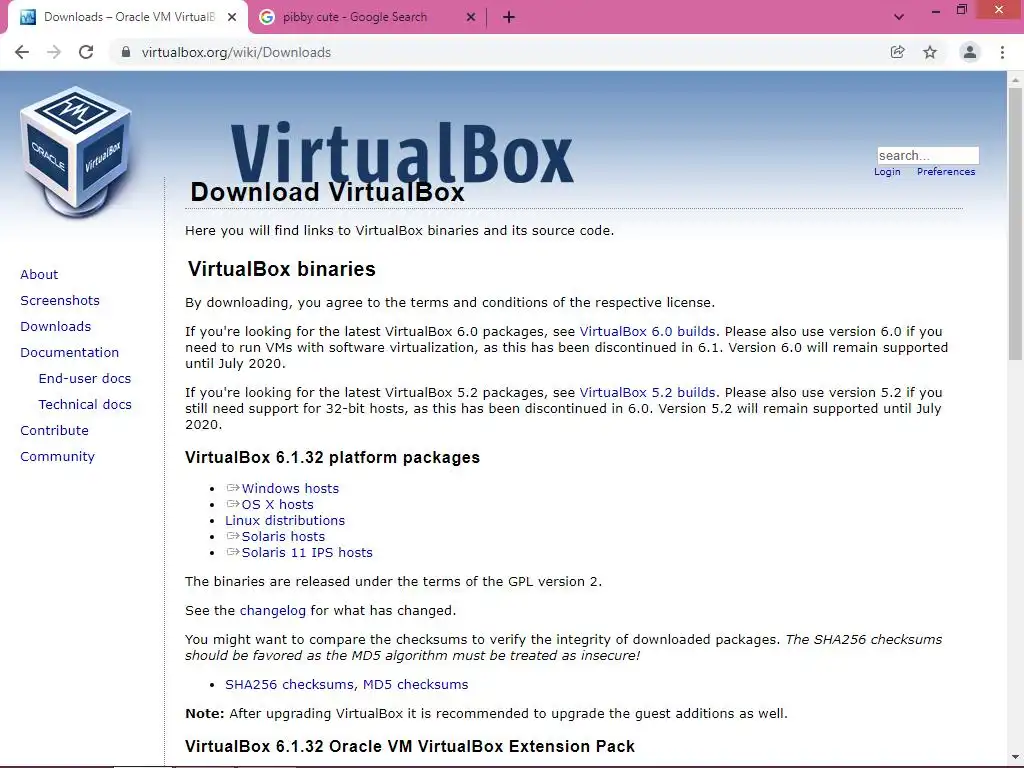
Task: Download the Windows hosts package
Action: click(x=291, y=488)
